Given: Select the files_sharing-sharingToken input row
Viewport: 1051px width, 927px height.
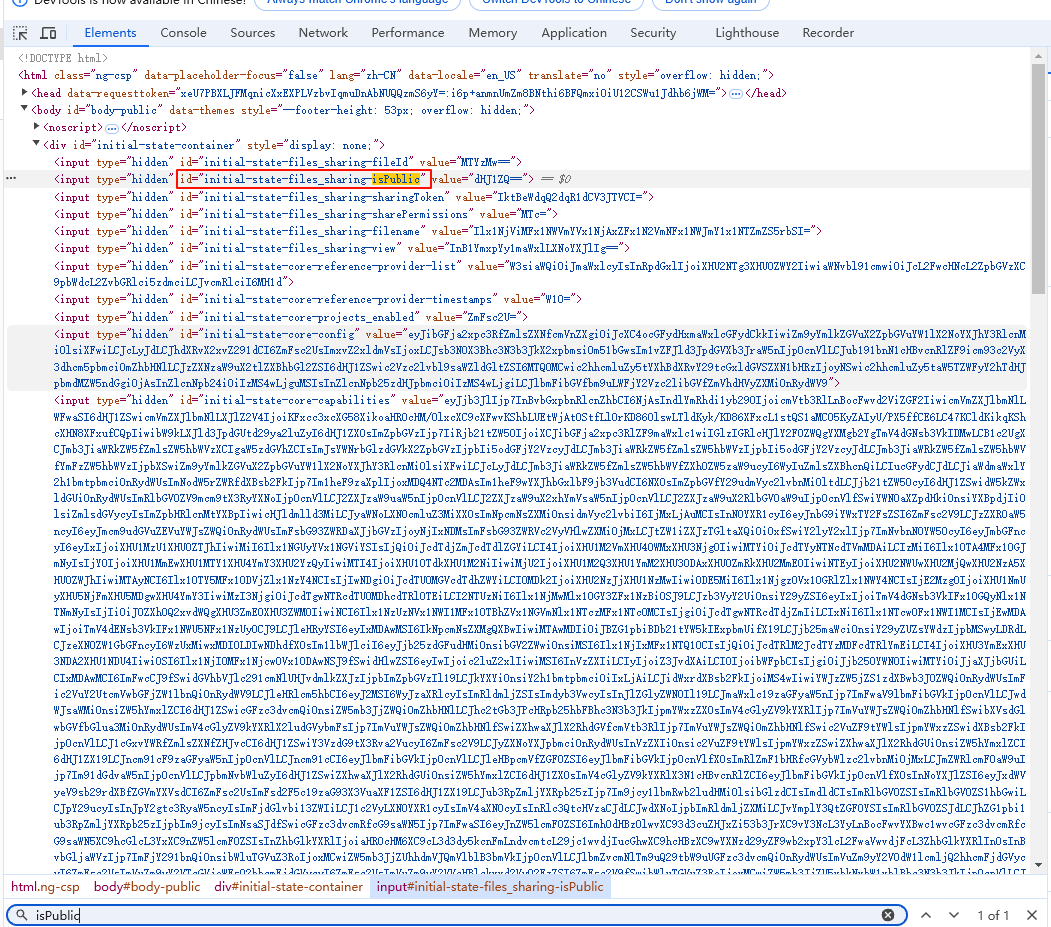Looking at the screenshot, I should [354, 197].
